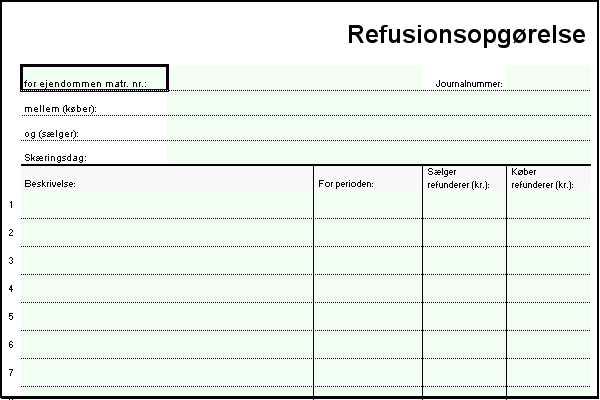The width and height of the screenshot is (600, 400).
Task: Click the Beskrivelse cell in row 1
Action: [x=167, y=205]
